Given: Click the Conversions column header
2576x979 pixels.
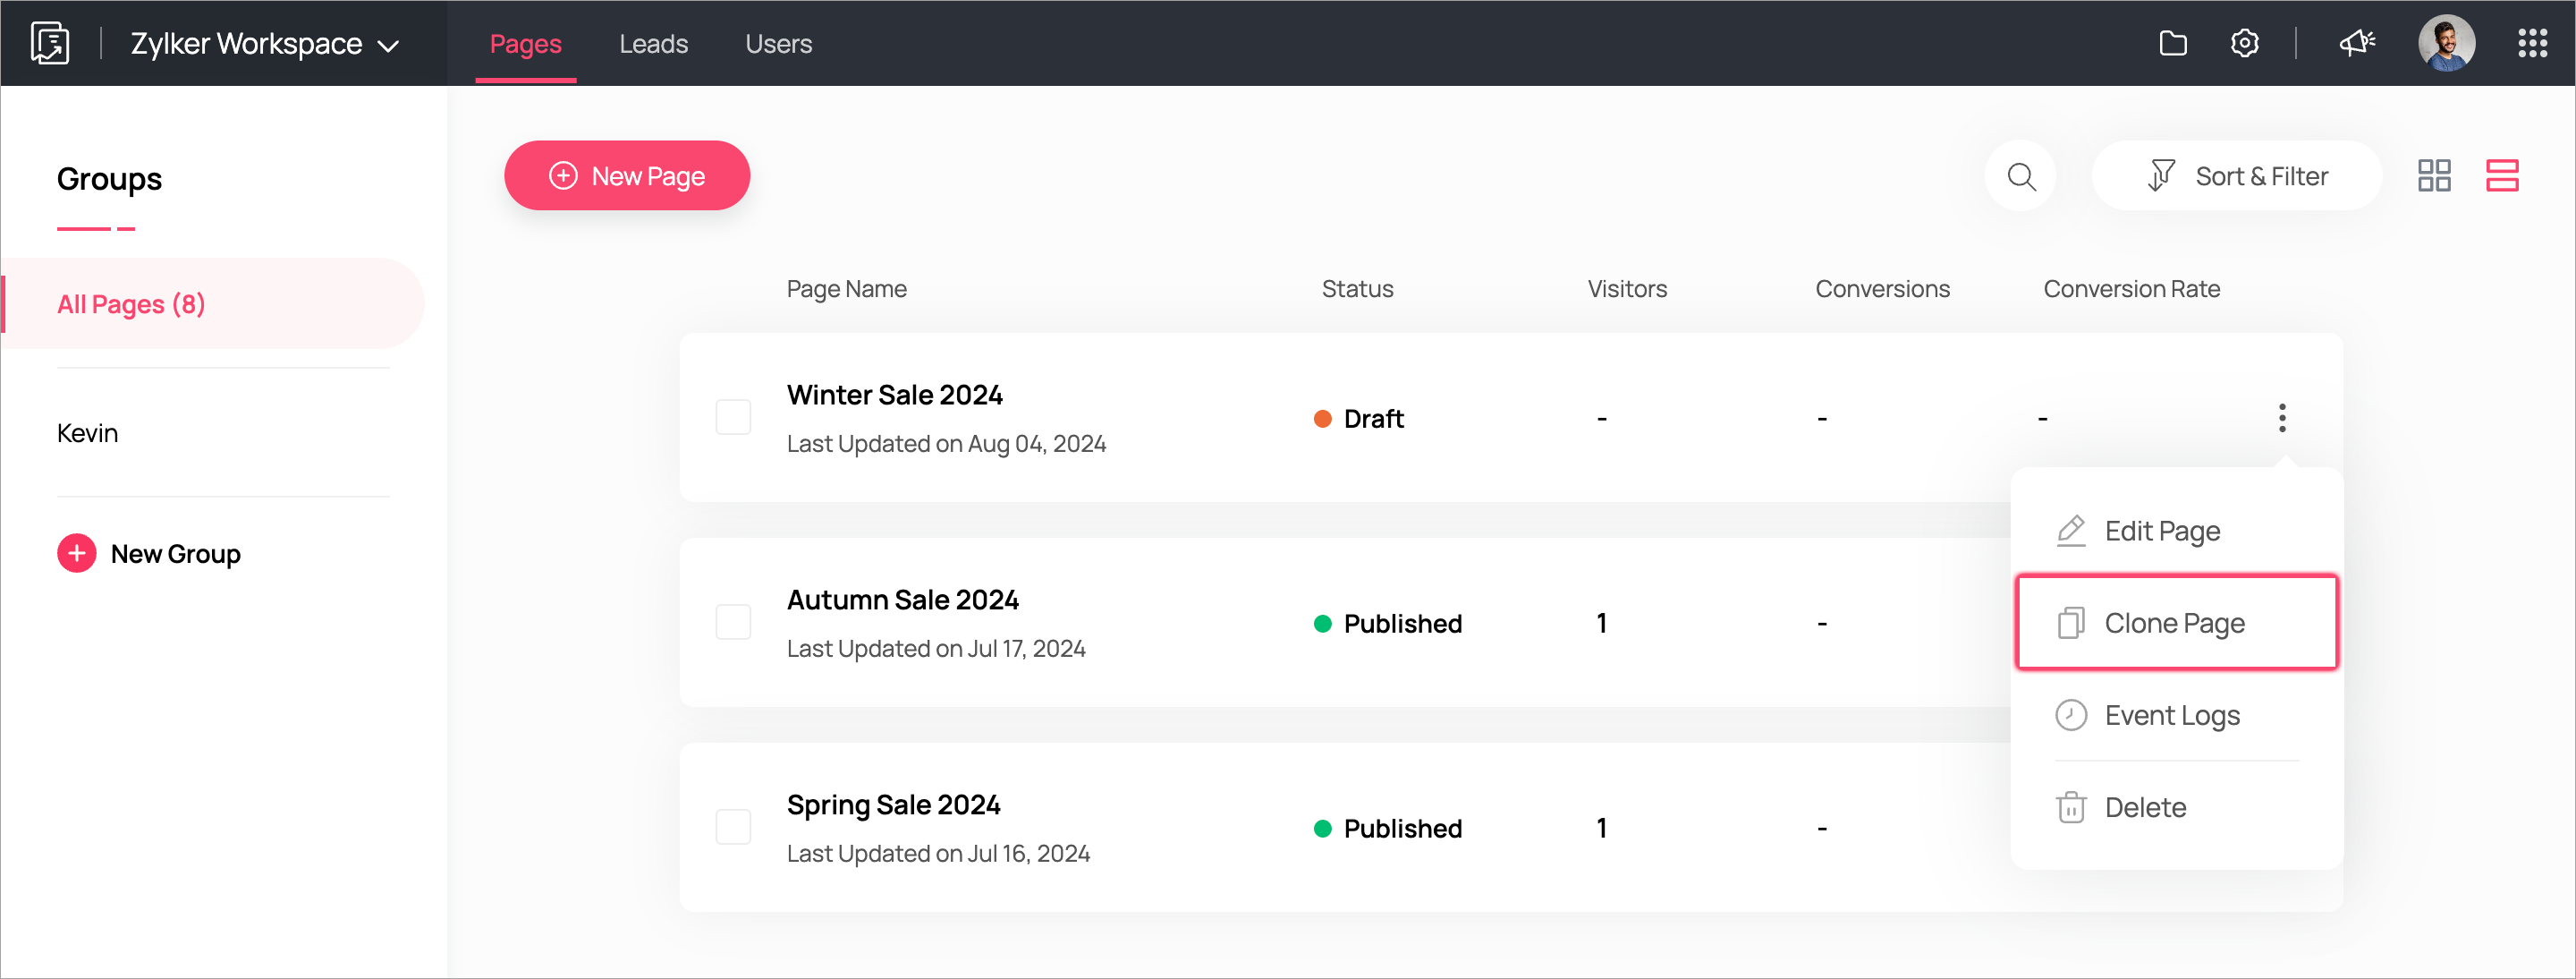Looking at the screenshot, I should tap(1882, 289).
